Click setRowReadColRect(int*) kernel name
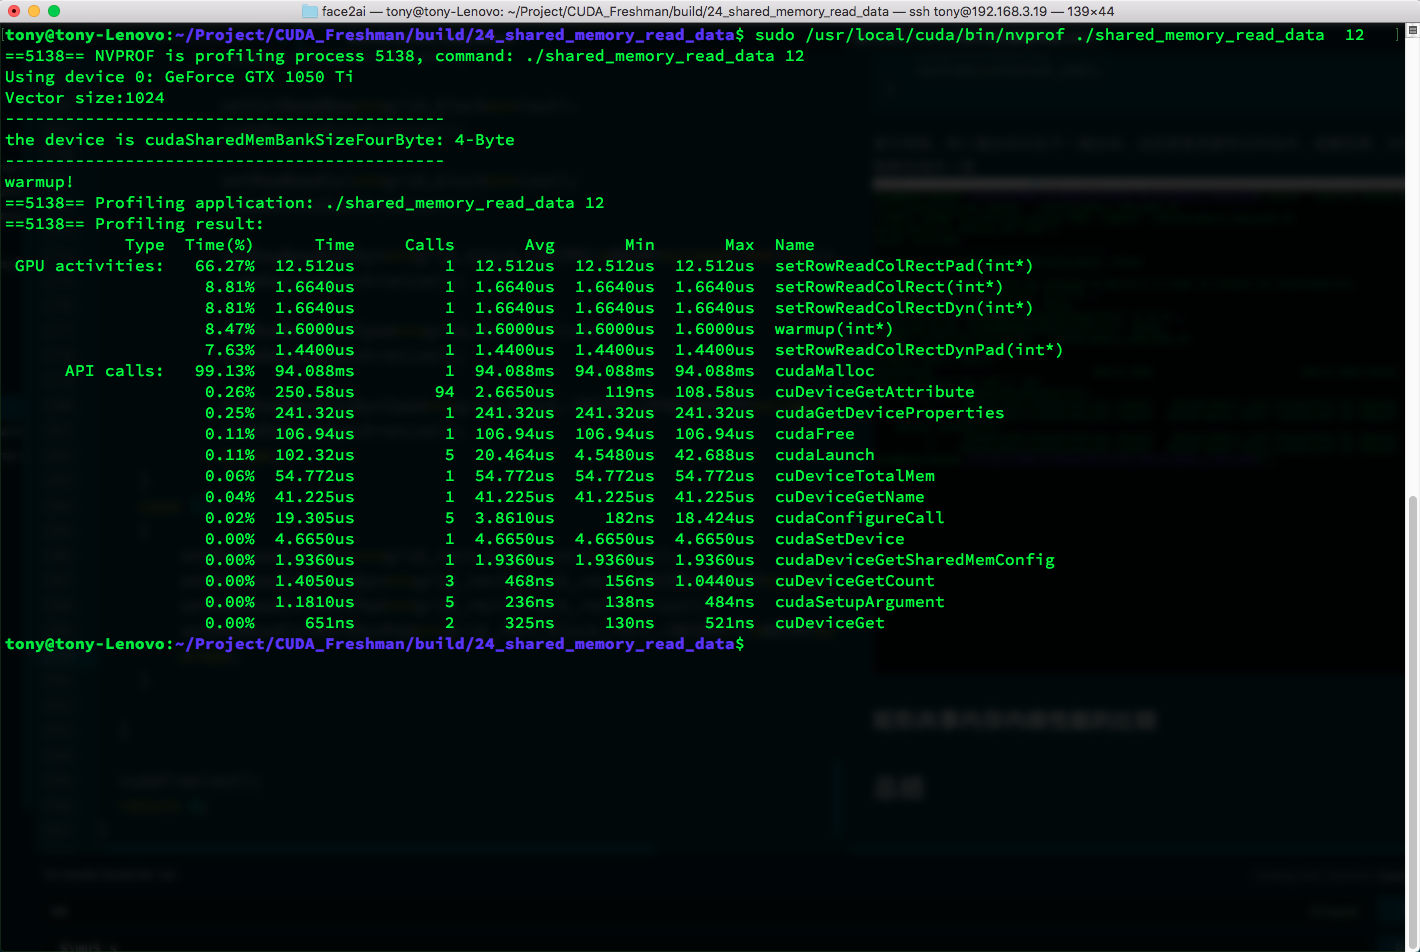The height and width of the screenshot is (952, 1420). point(889,287)
